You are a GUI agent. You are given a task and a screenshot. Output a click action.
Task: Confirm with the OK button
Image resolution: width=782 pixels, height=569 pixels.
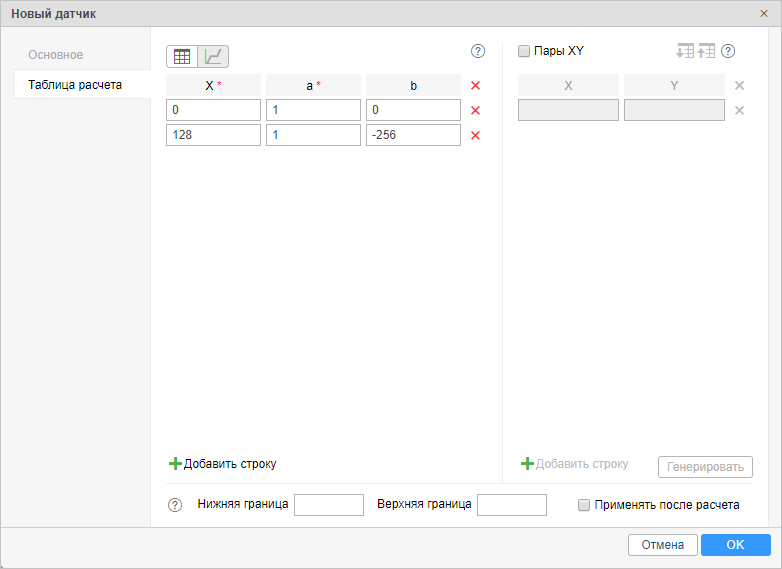736,545
